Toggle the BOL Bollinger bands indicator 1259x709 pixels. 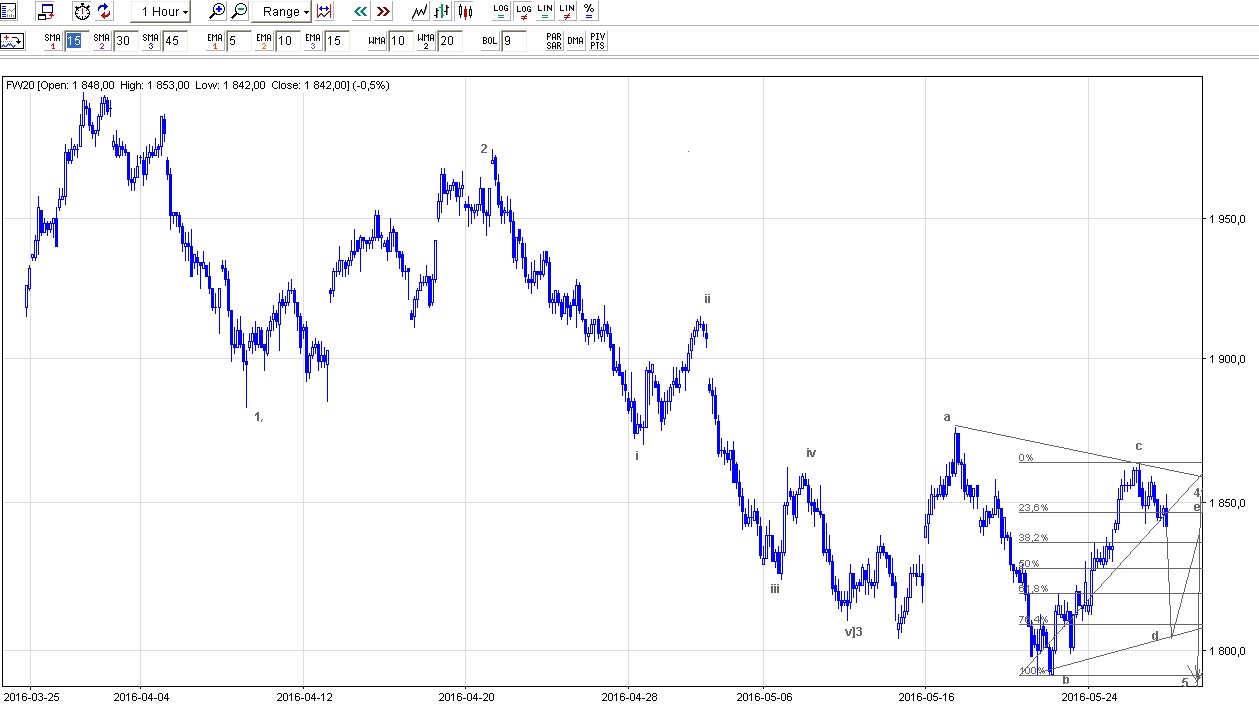coord(490,41)
